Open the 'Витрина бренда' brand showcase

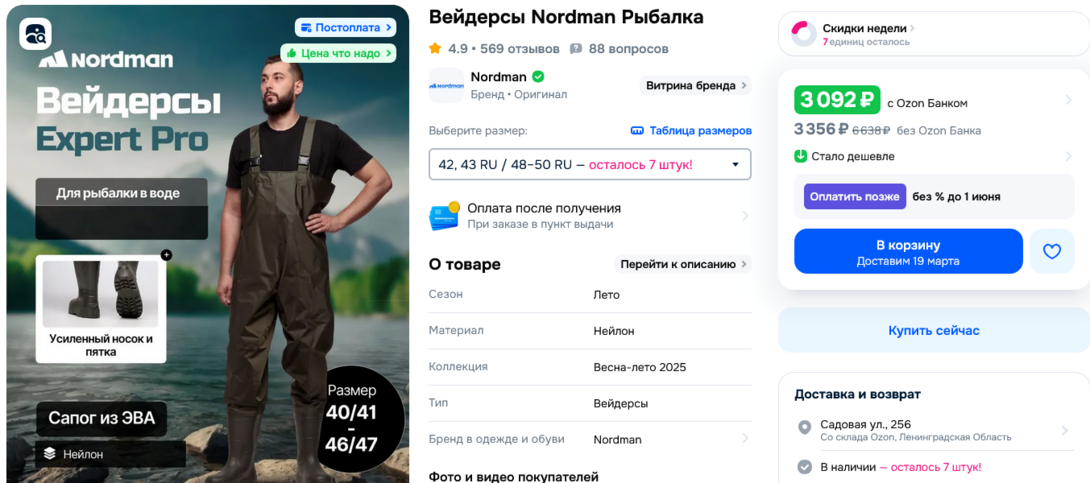click(696, 86)
